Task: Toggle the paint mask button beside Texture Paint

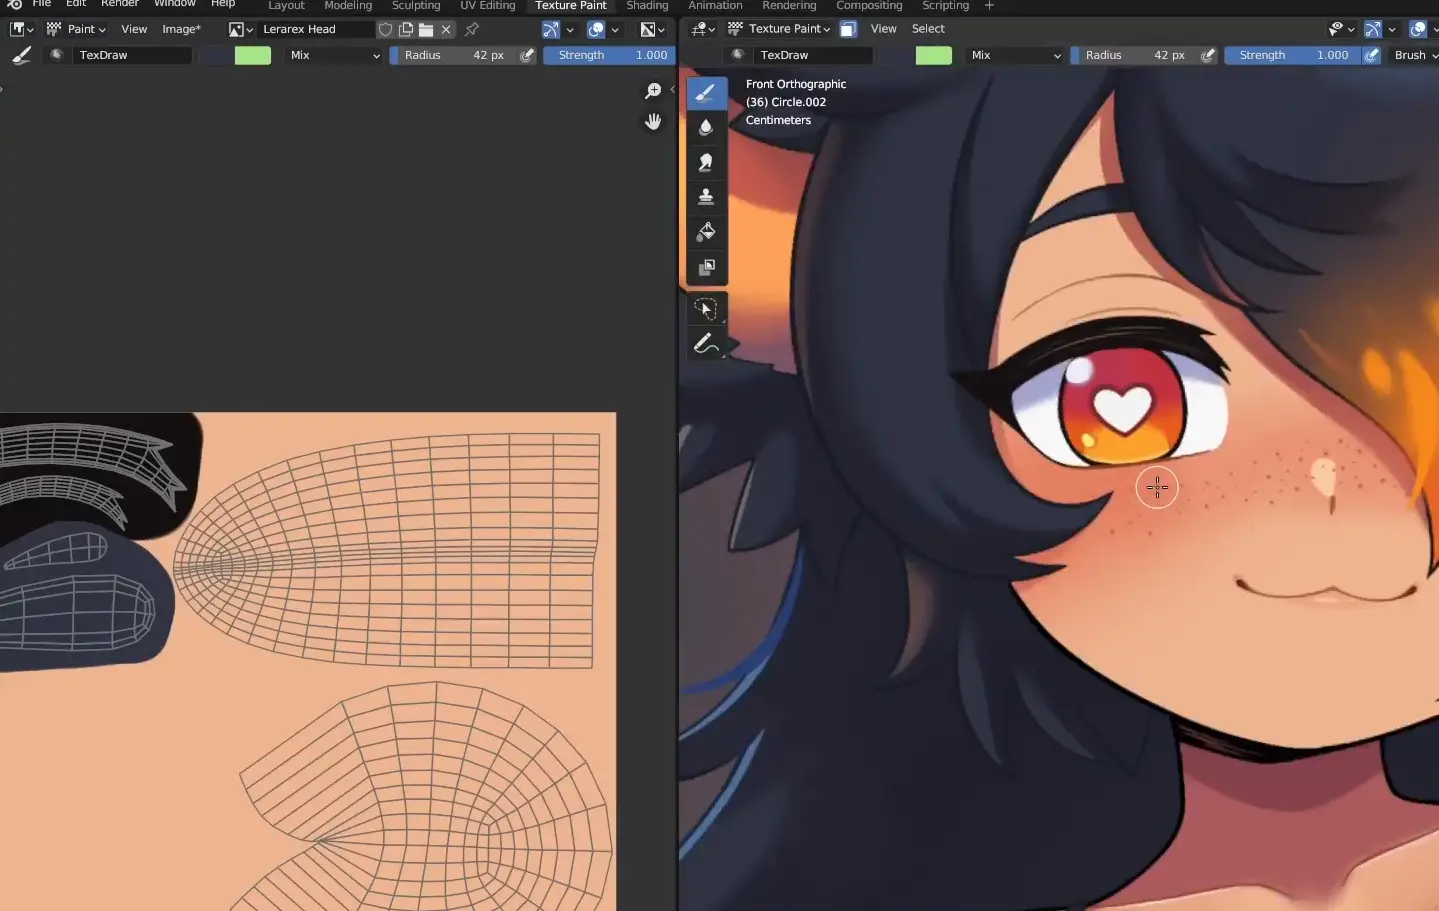Action: tap(848, 29)
